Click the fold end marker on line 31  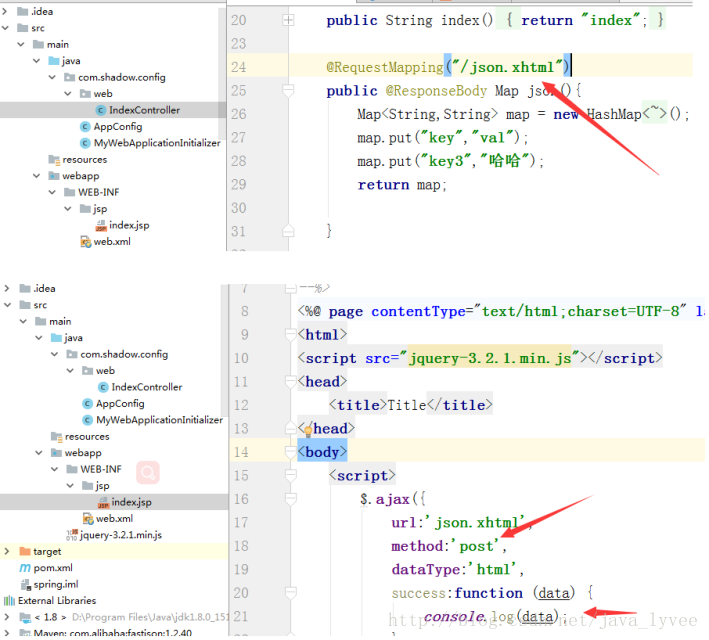(x=288, y=231)
